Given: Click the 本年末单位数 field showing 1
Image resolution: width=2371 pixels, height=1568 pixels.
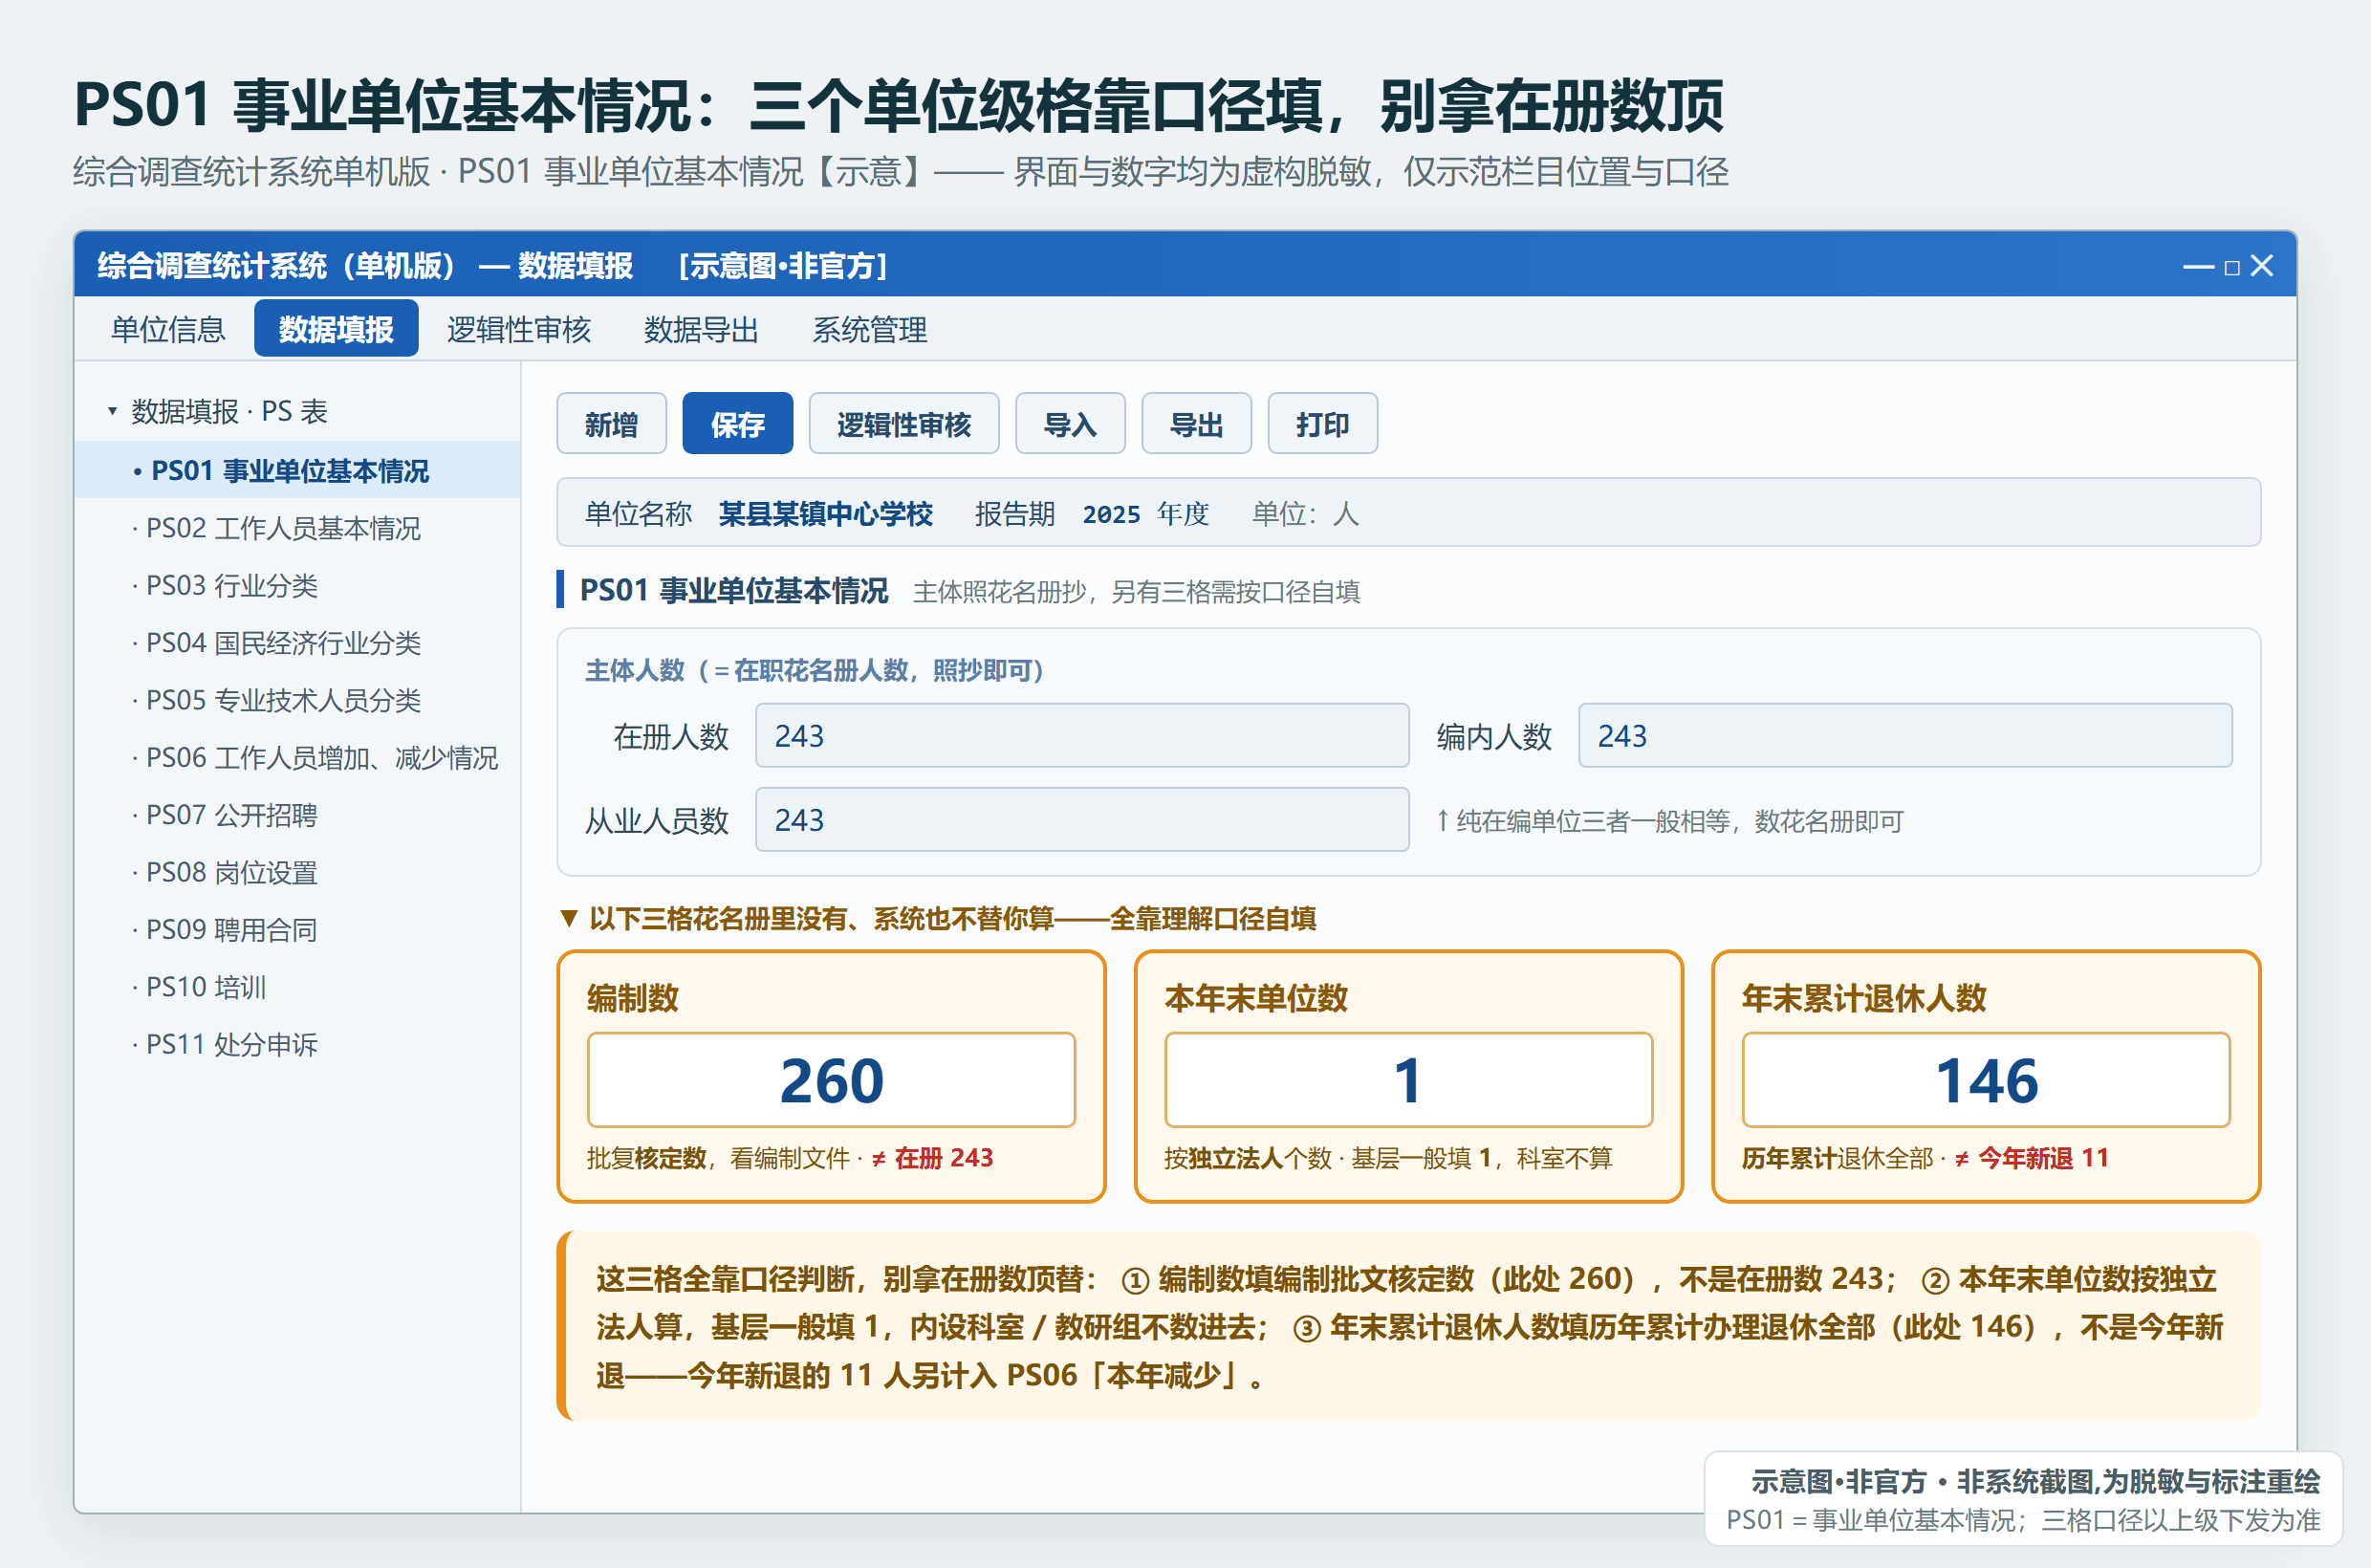Looking at the screenshot, I should click(1408, 1080).
